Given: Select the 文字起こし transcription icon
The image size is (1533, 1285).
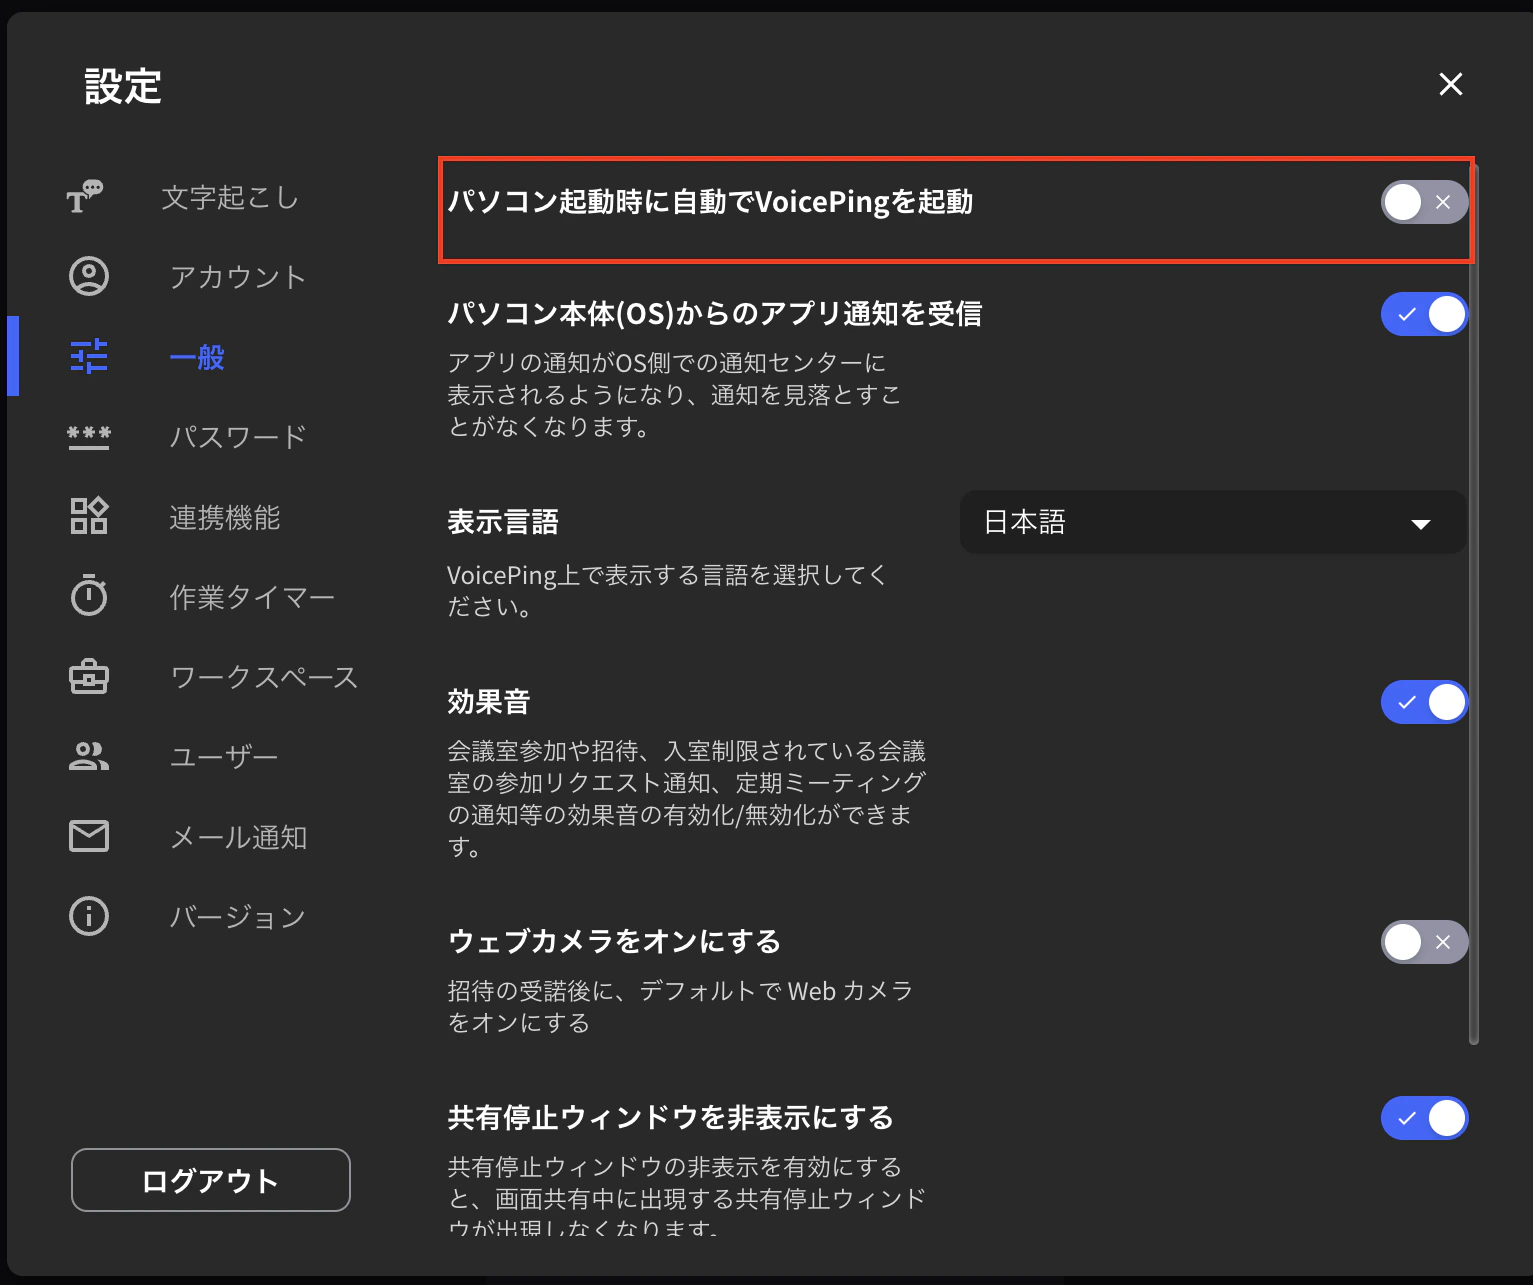Looking at the screenshot, I should [x=88, y=197].
